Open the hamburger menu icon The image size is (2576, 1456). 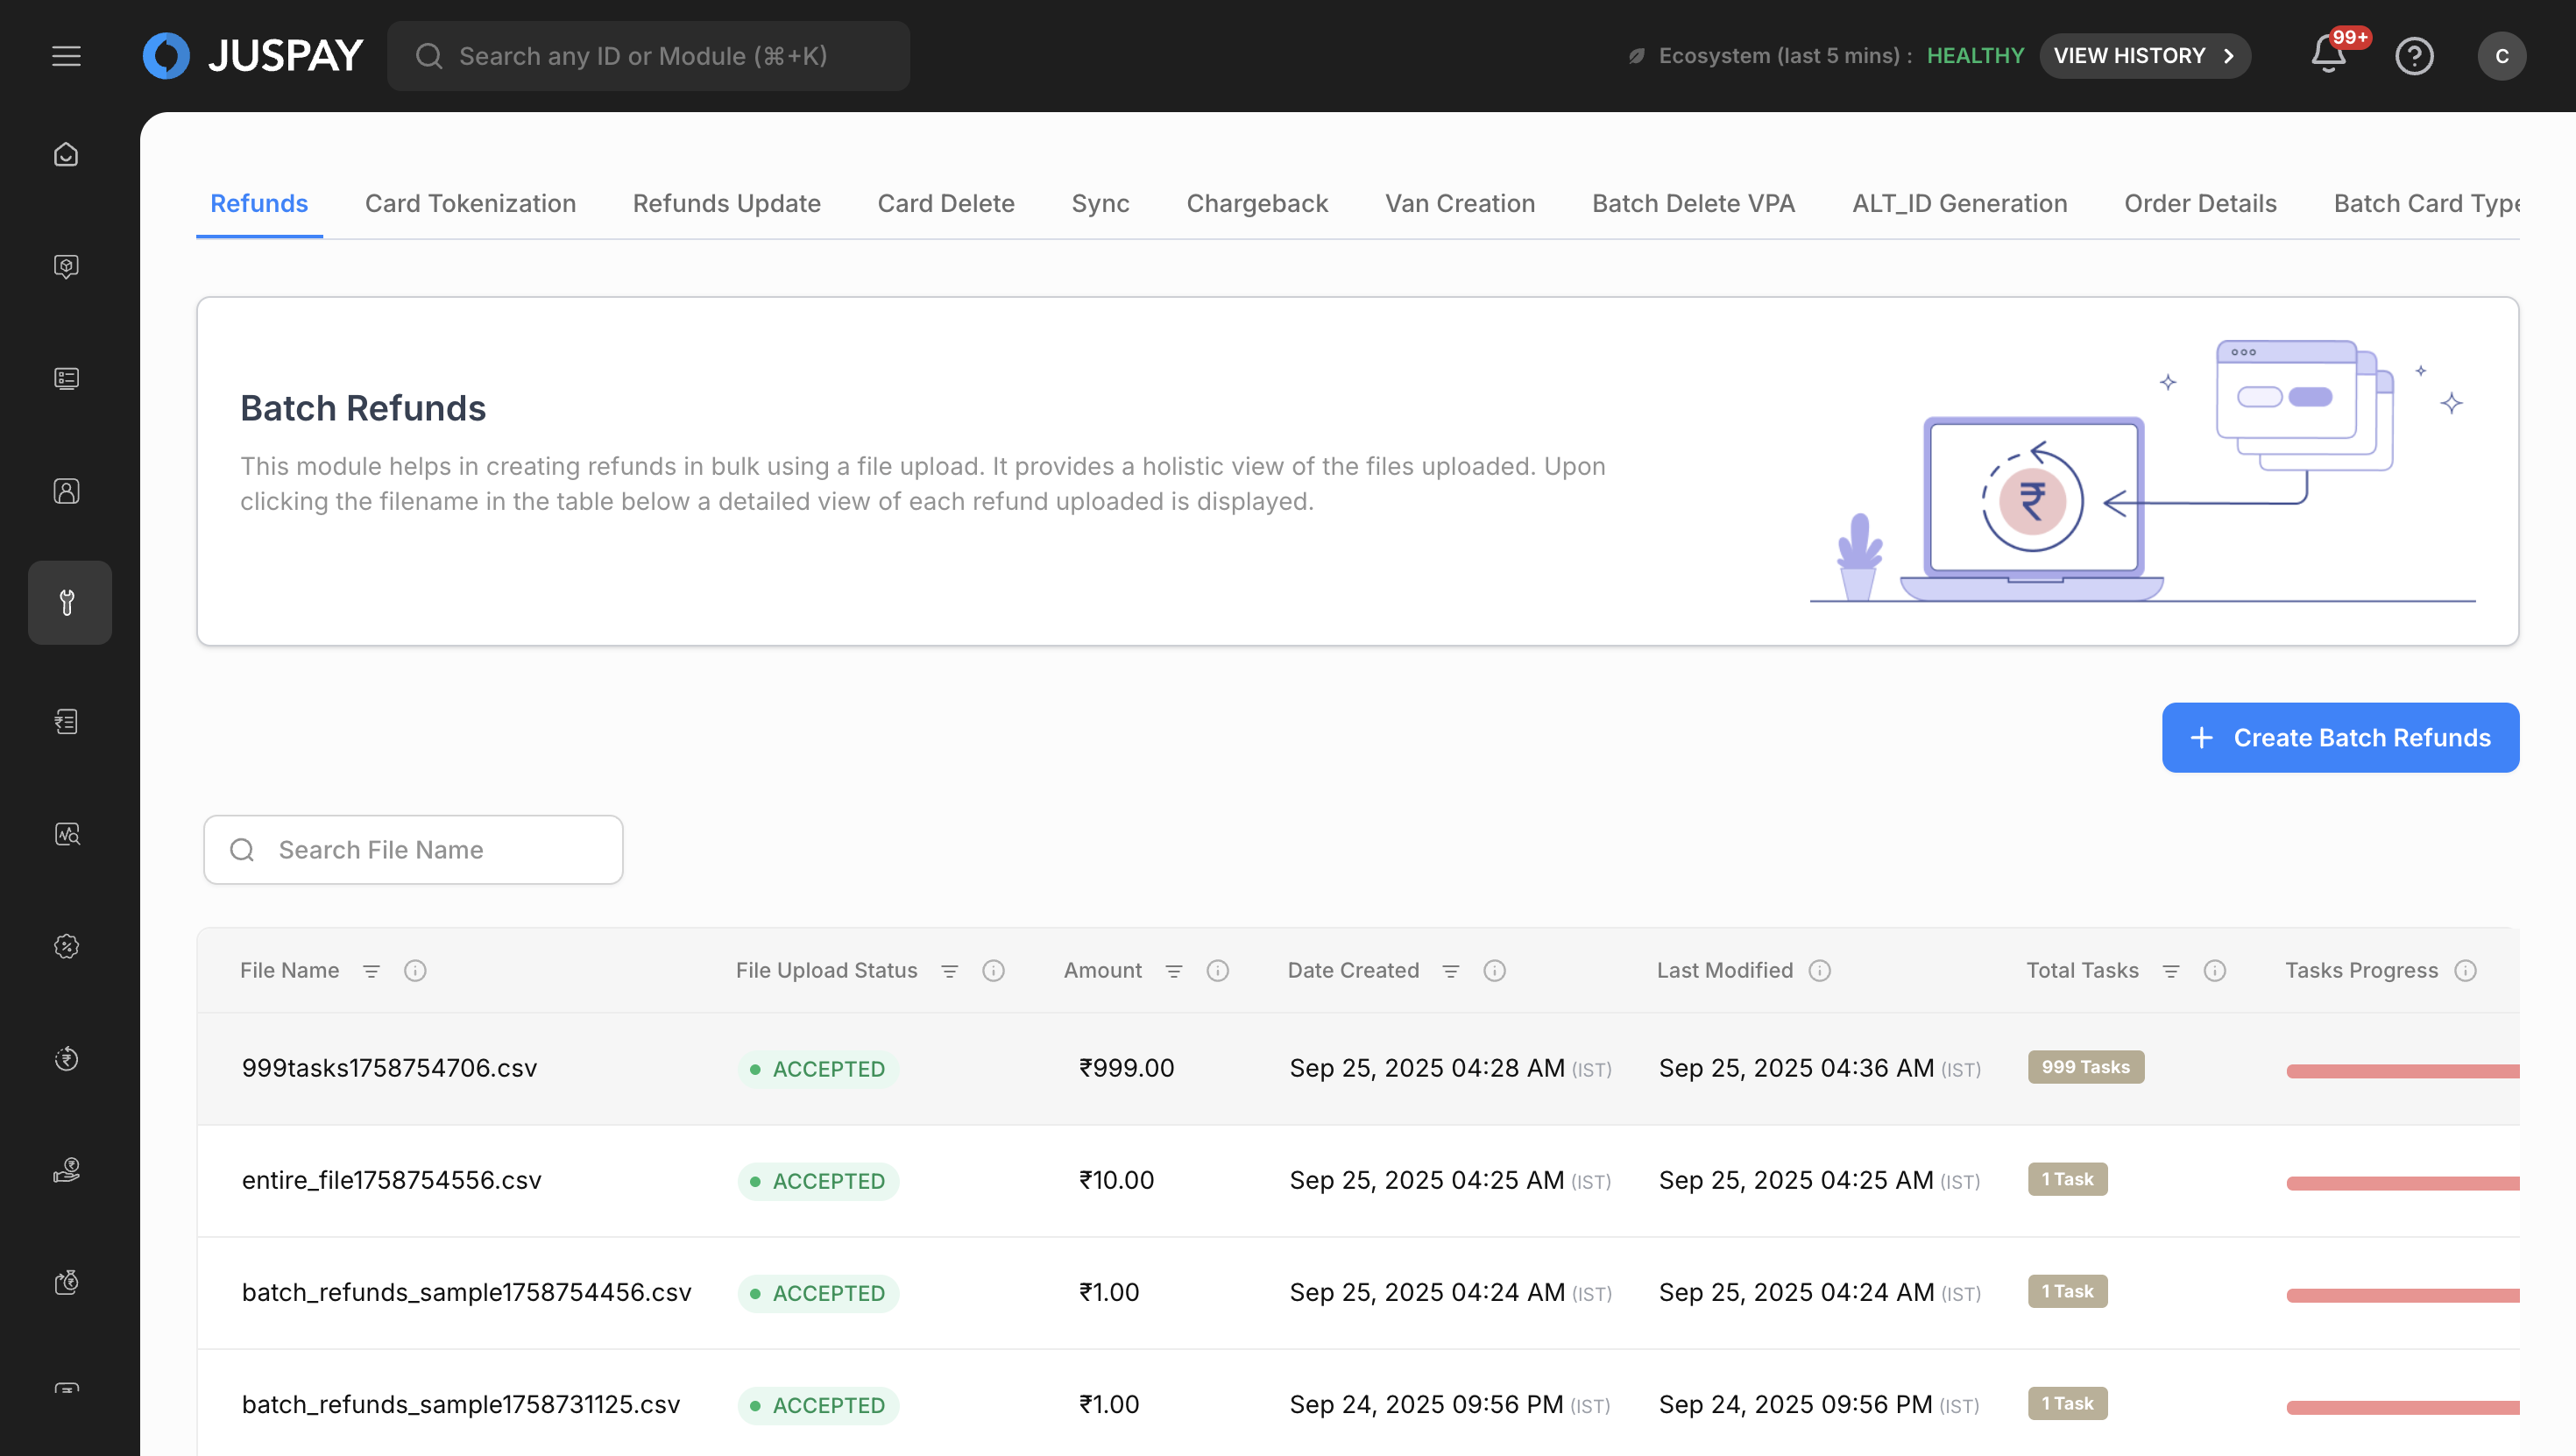click(x=66, y=56)
